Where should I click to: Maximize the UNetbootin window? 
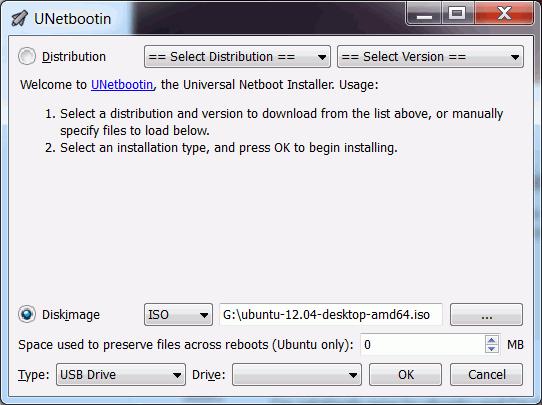[x=458, y=13]
